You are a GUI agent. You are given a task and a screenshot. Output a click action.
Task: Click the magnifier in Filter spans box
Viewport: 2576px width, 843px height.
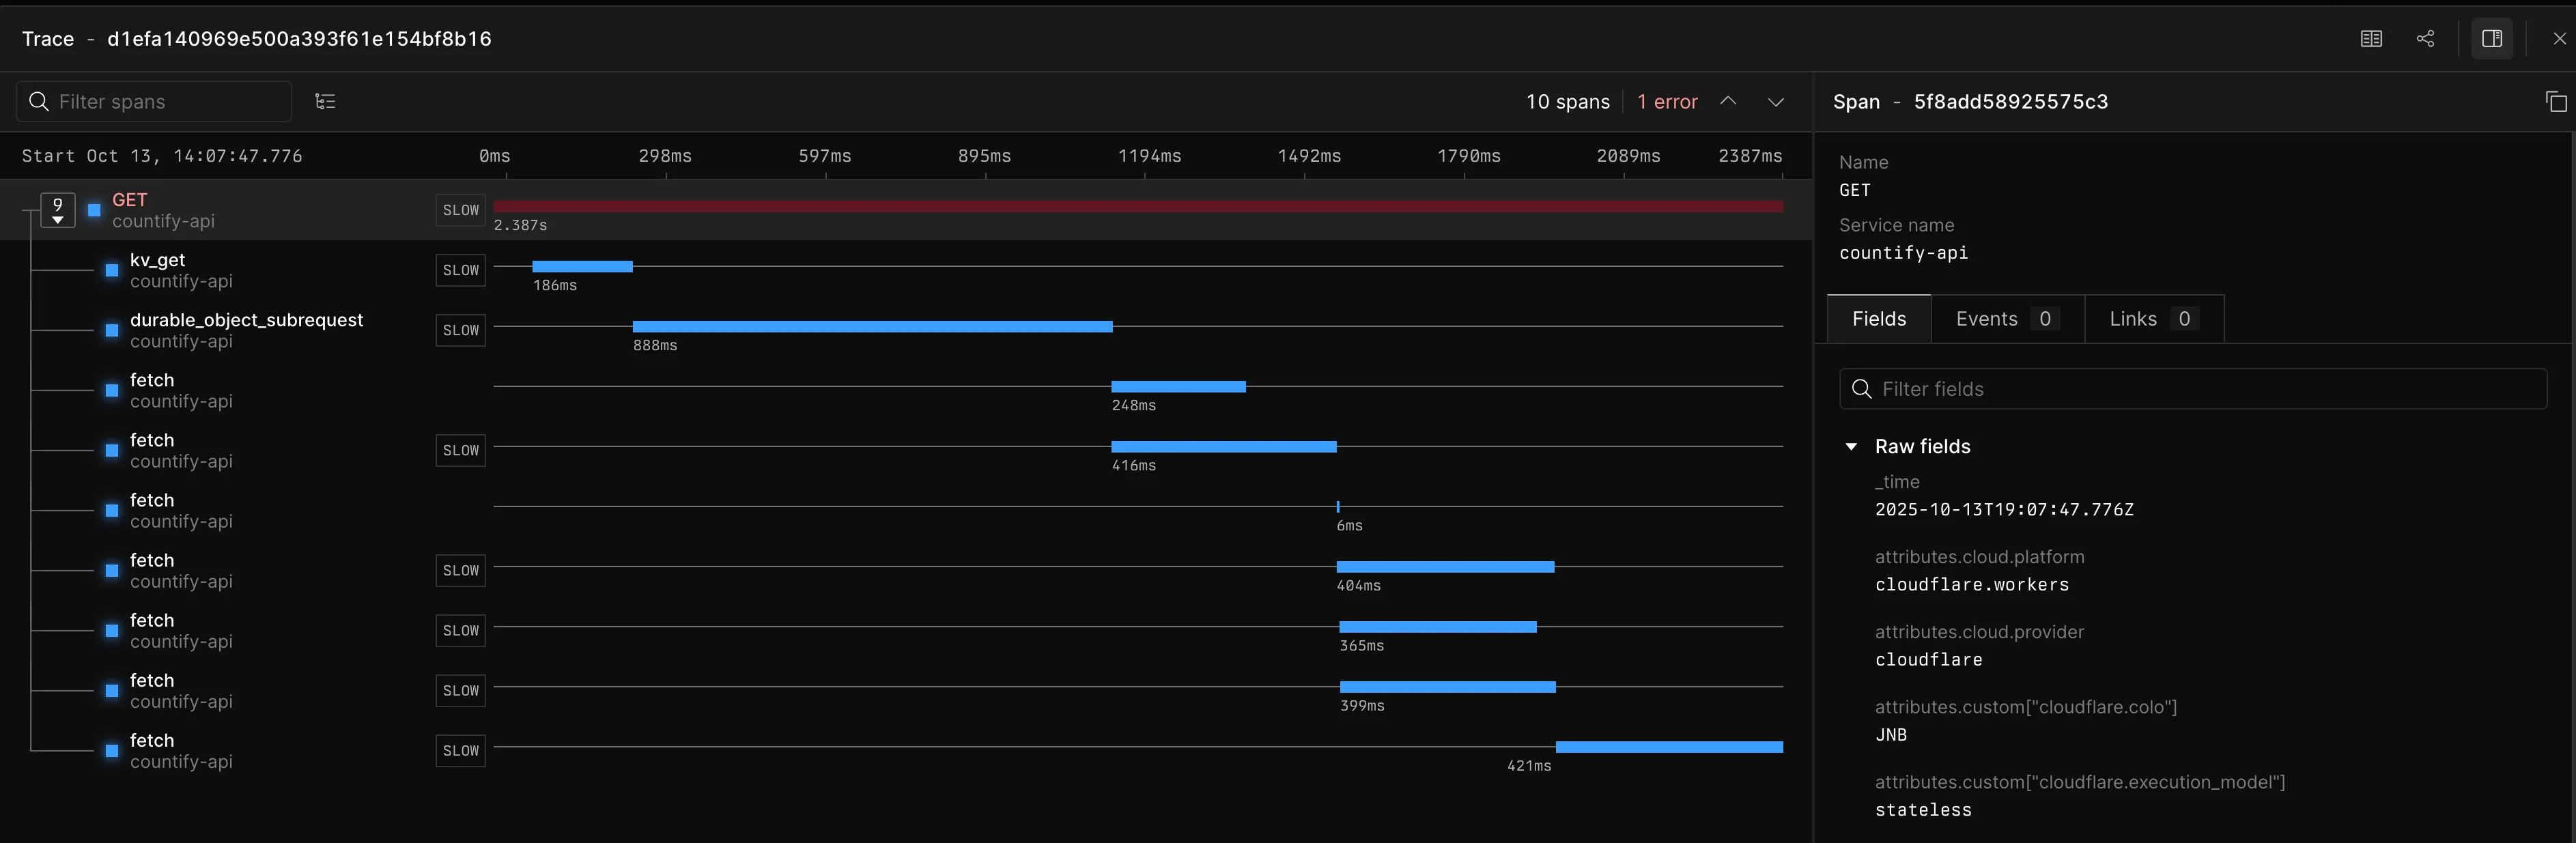40,101
